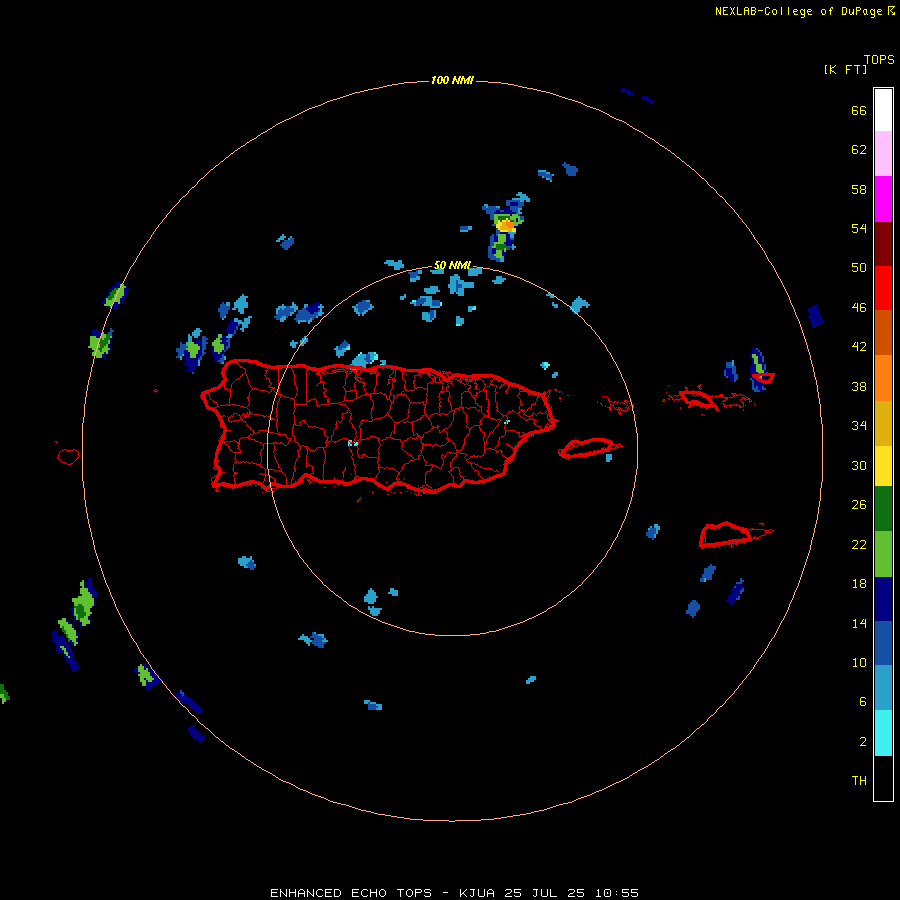Click the NEXLAB-College of DuPage title text
900x900 pixels.
click(798, 11)
